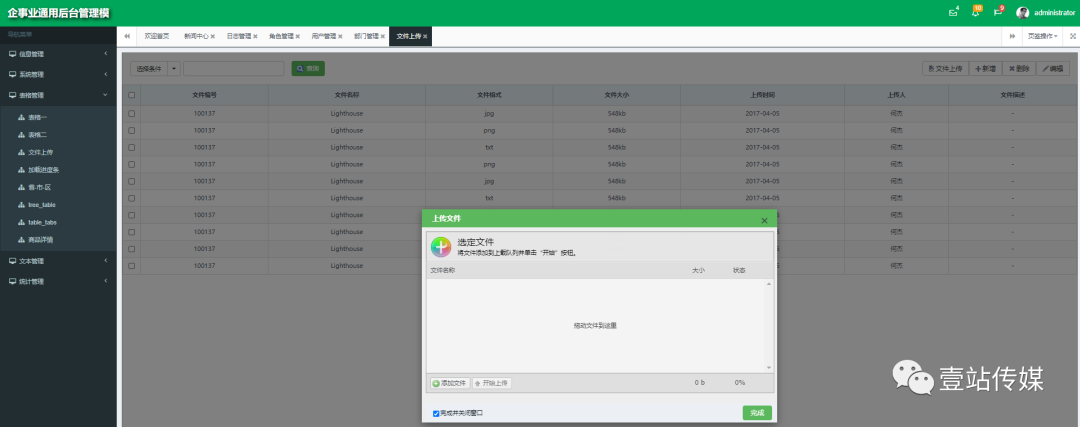The height and width of the screenshot is (427, 1080).
Task: Expand the 信息管理 sidebar menu
Action: pos(58,54)
